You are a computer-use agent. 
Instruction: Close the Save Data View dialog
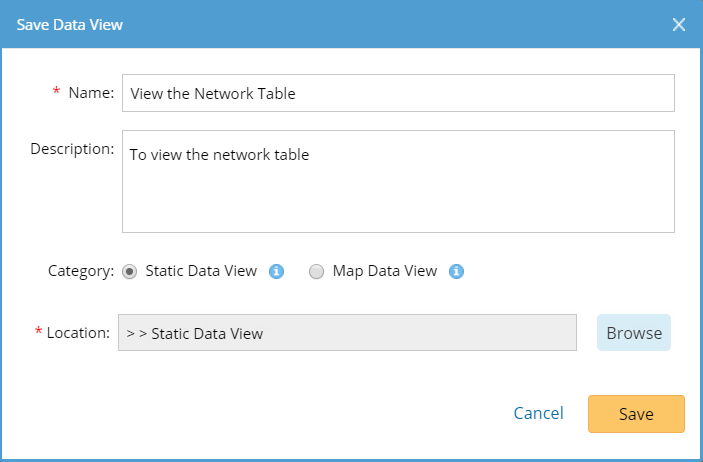pos(679,25)
